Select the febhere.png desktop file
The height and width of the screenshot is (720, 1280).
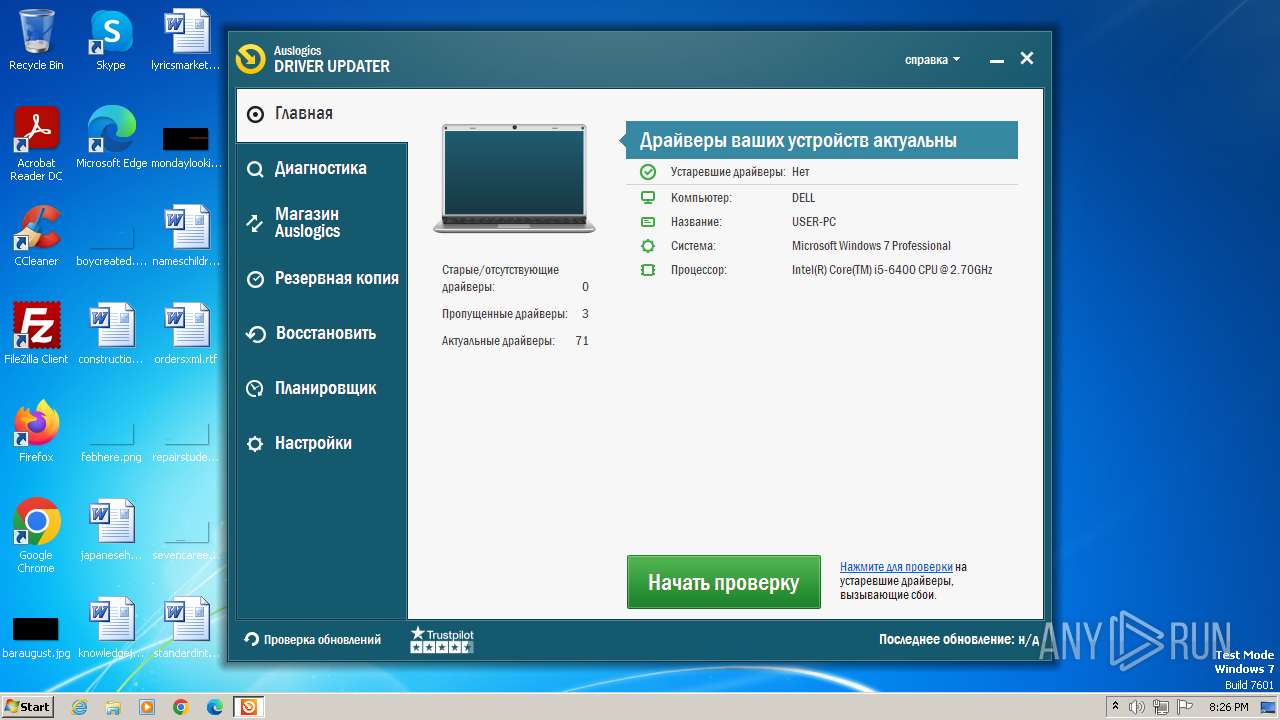111,441
